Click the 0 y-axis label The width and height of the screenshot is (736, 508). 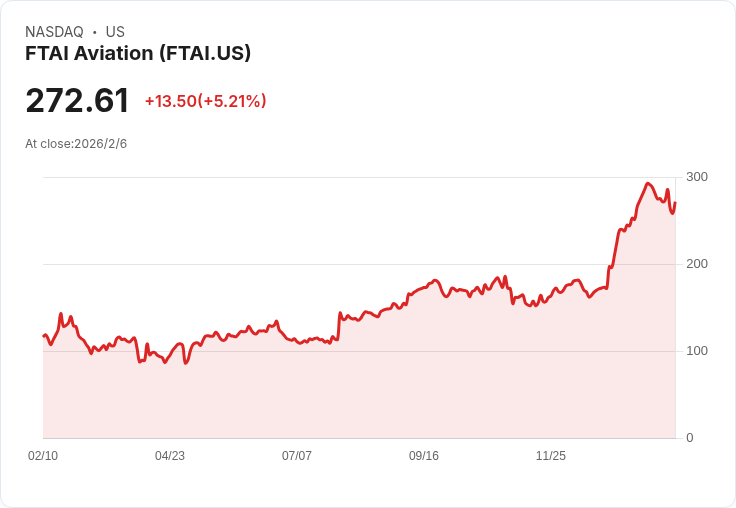(x=690, y=438)
